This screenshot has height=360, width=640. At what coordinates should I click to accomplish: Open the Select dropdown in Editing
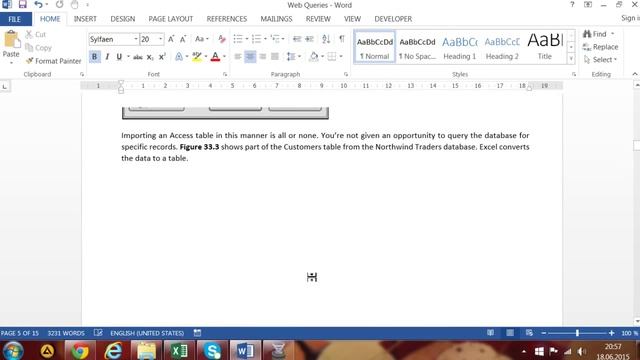click(x=600, y=60)
